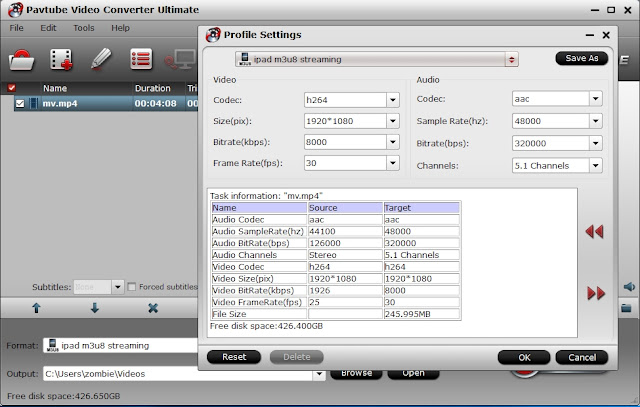The image size is (640, 407).
Task: Remove item with blue X icon
Action: [153, 308]
